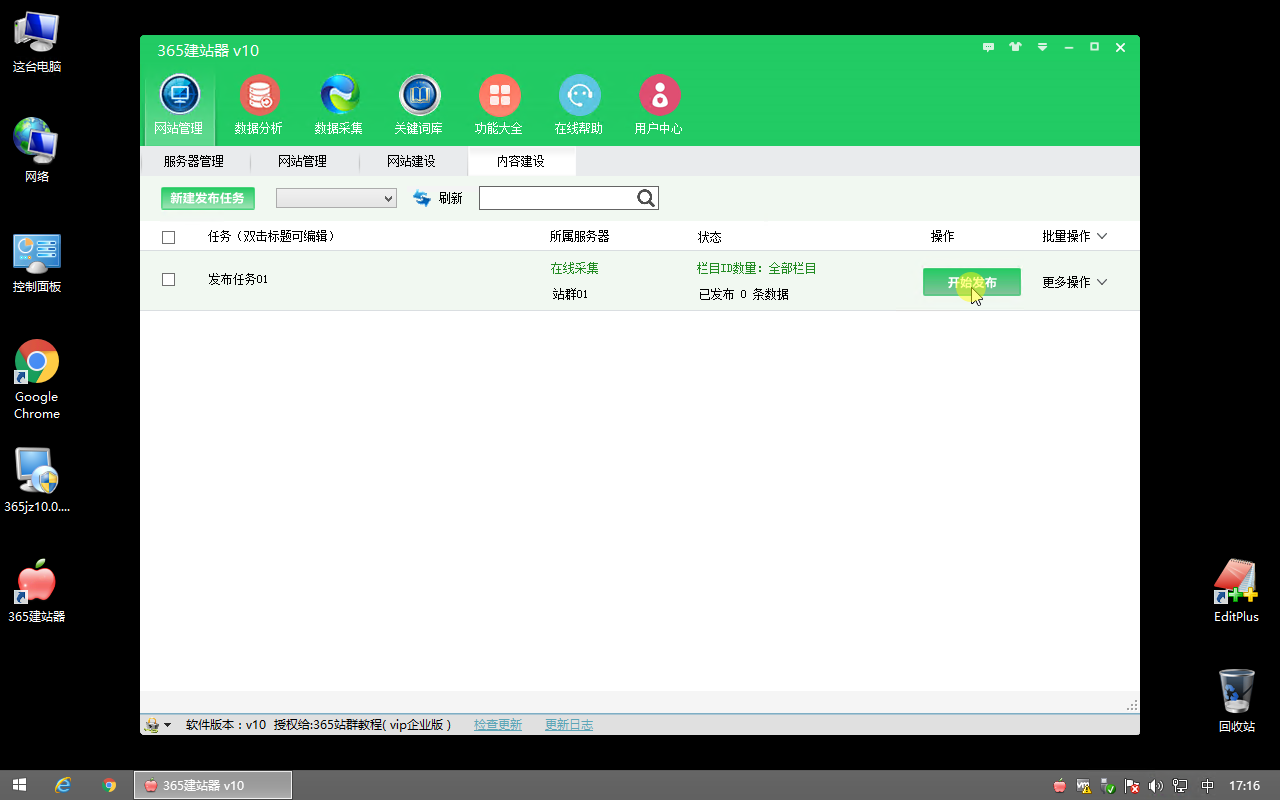Click 栏目ID数量：全部栏目 status text
1280x800 pixels.
(x=757, y=268)
